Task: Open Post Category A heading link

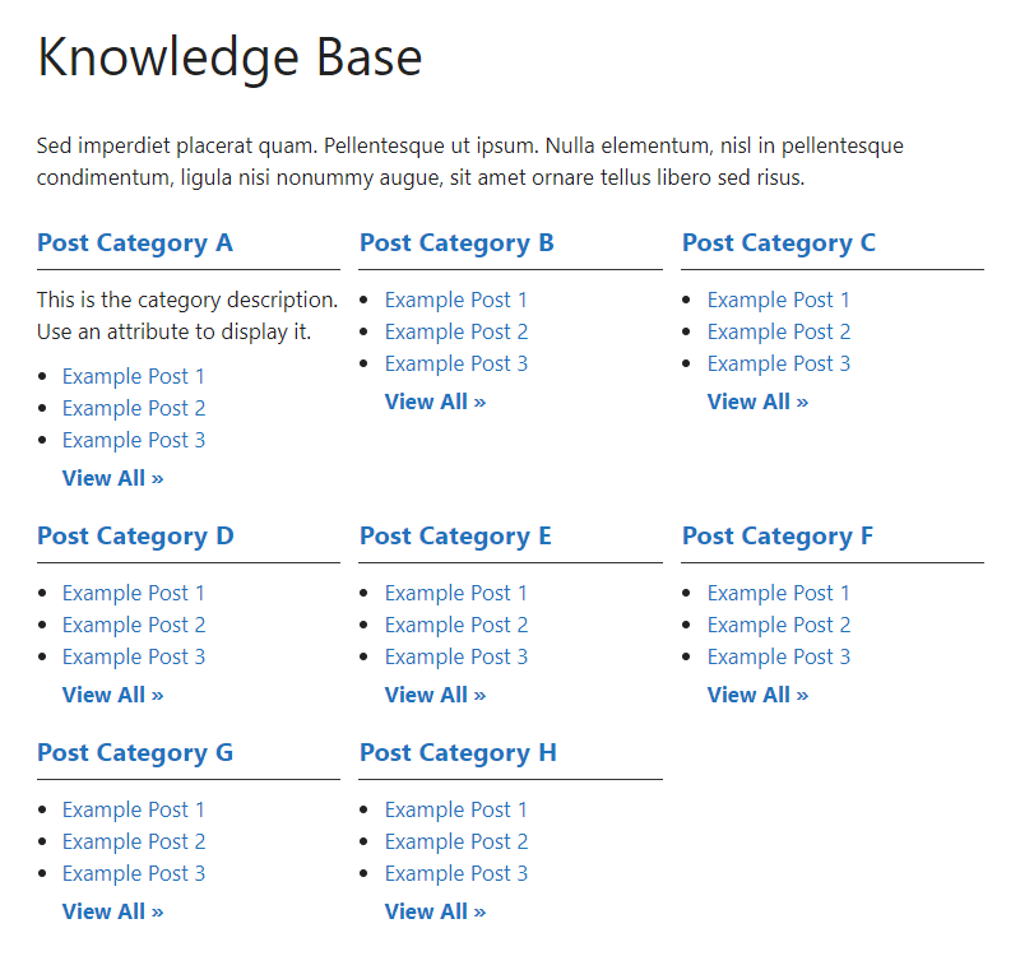Action: tap(135, 243)
